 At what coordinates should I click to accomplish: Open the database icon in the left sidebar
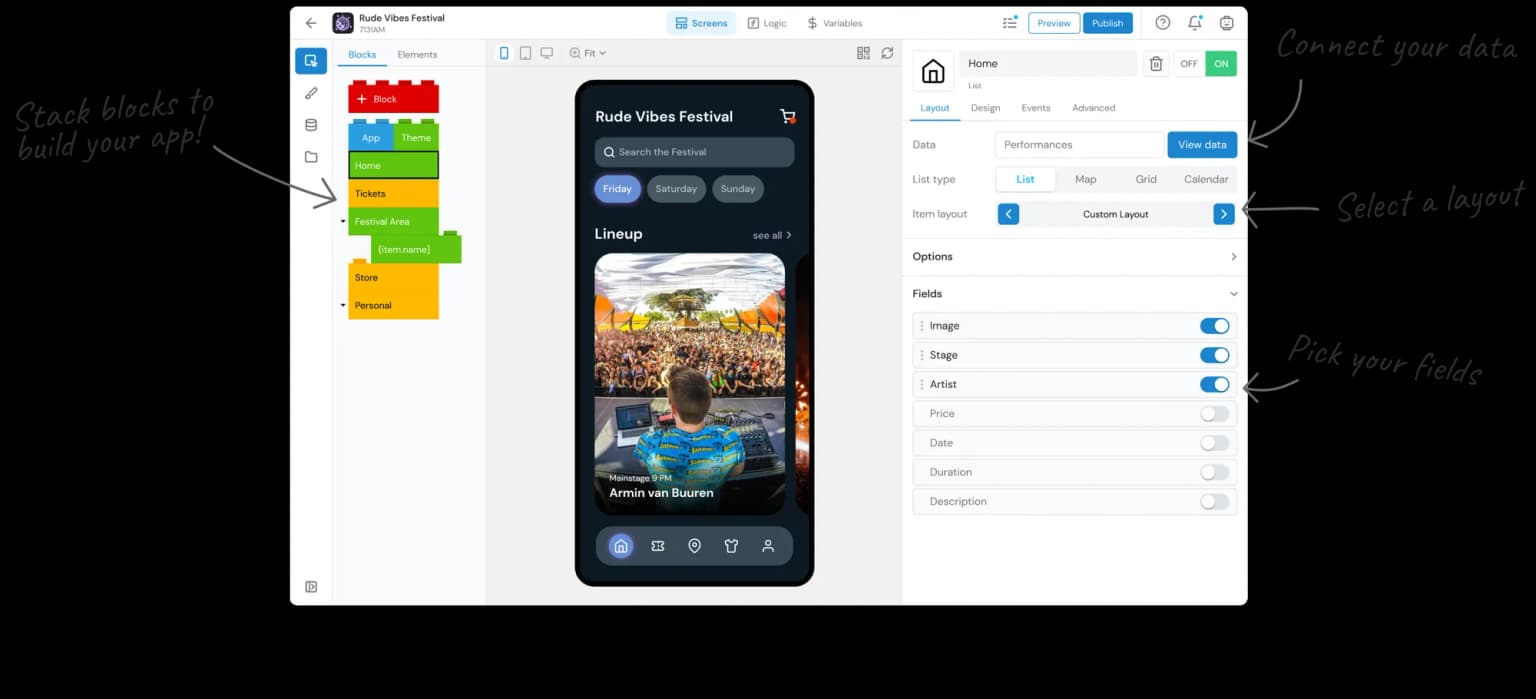pyautogui.click(x=310, y=125)
